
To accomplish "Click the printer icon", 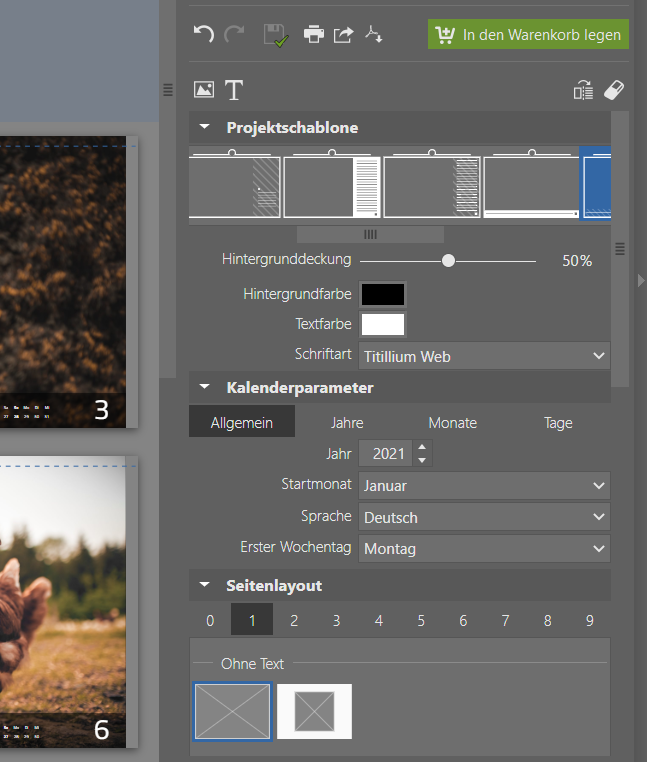I will [x=314, y=35].
